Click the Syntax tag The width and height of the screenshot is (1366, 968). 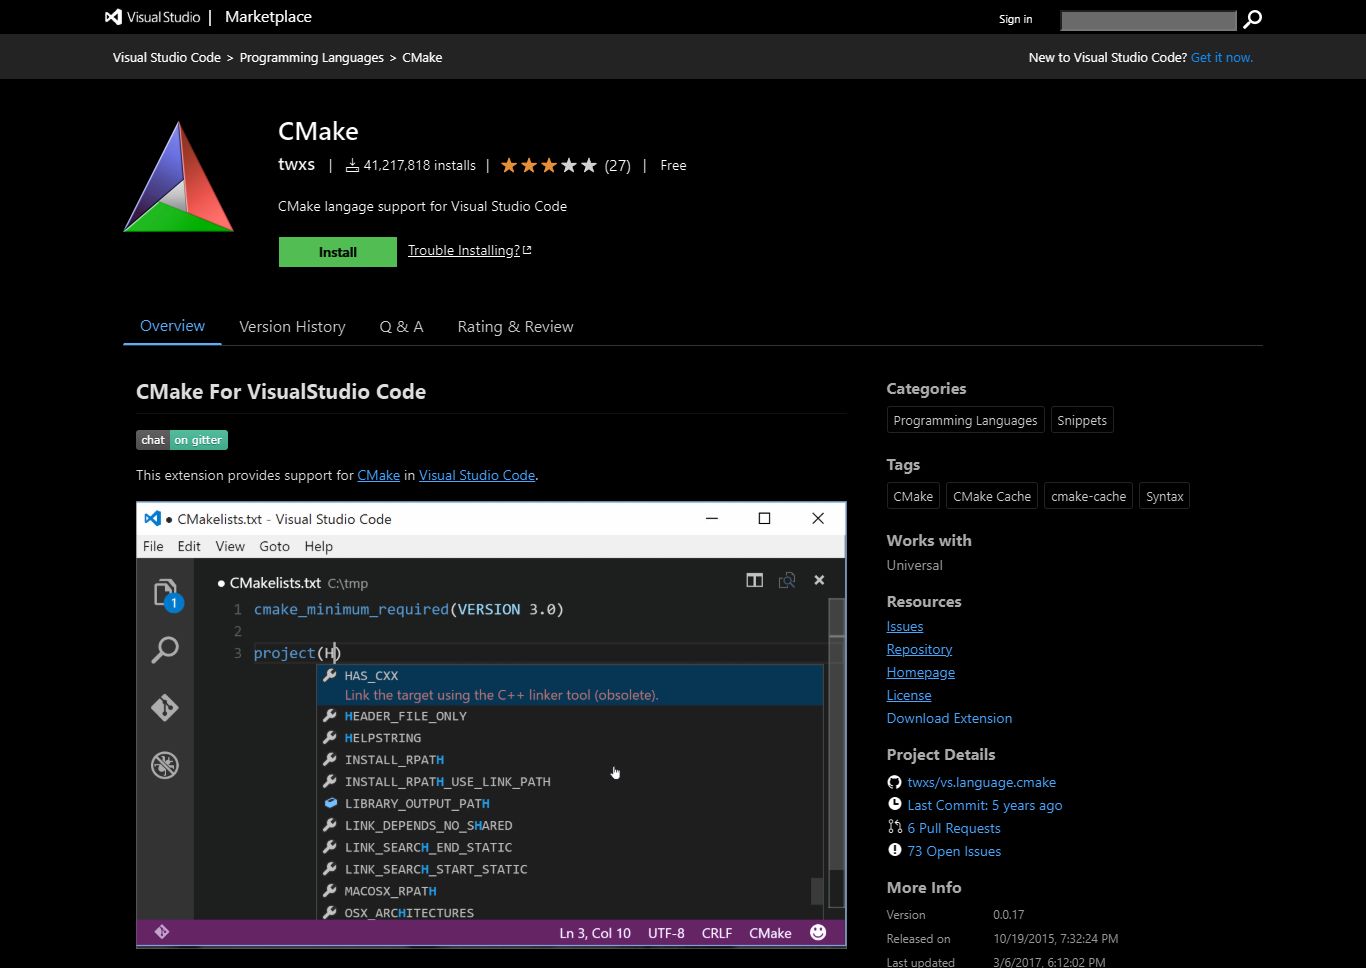pyautogui.click(x=1165, y=496)
